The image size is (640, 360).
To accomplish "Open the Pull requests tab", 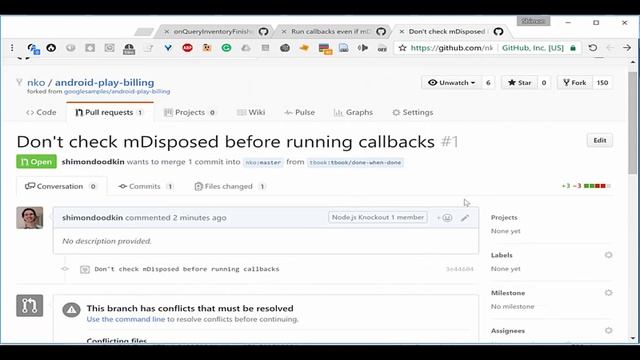I will pyautogui.click(x=109, y=112).
